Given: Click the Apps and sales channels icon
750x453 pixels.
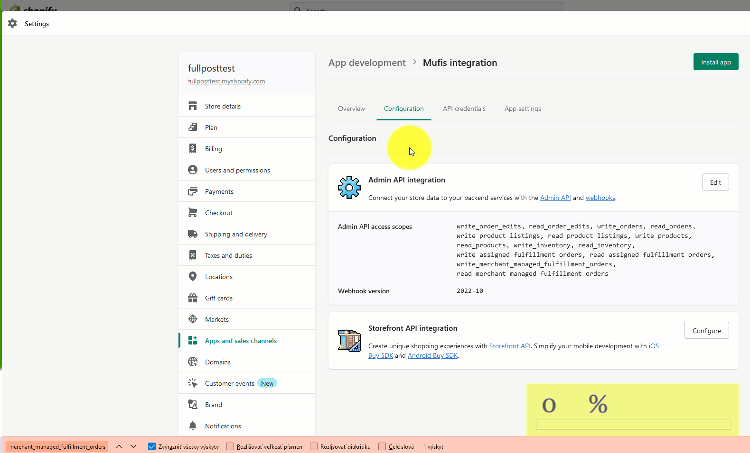Looking at the screenshot, I should pyautogui.click(x=193, y=340).
